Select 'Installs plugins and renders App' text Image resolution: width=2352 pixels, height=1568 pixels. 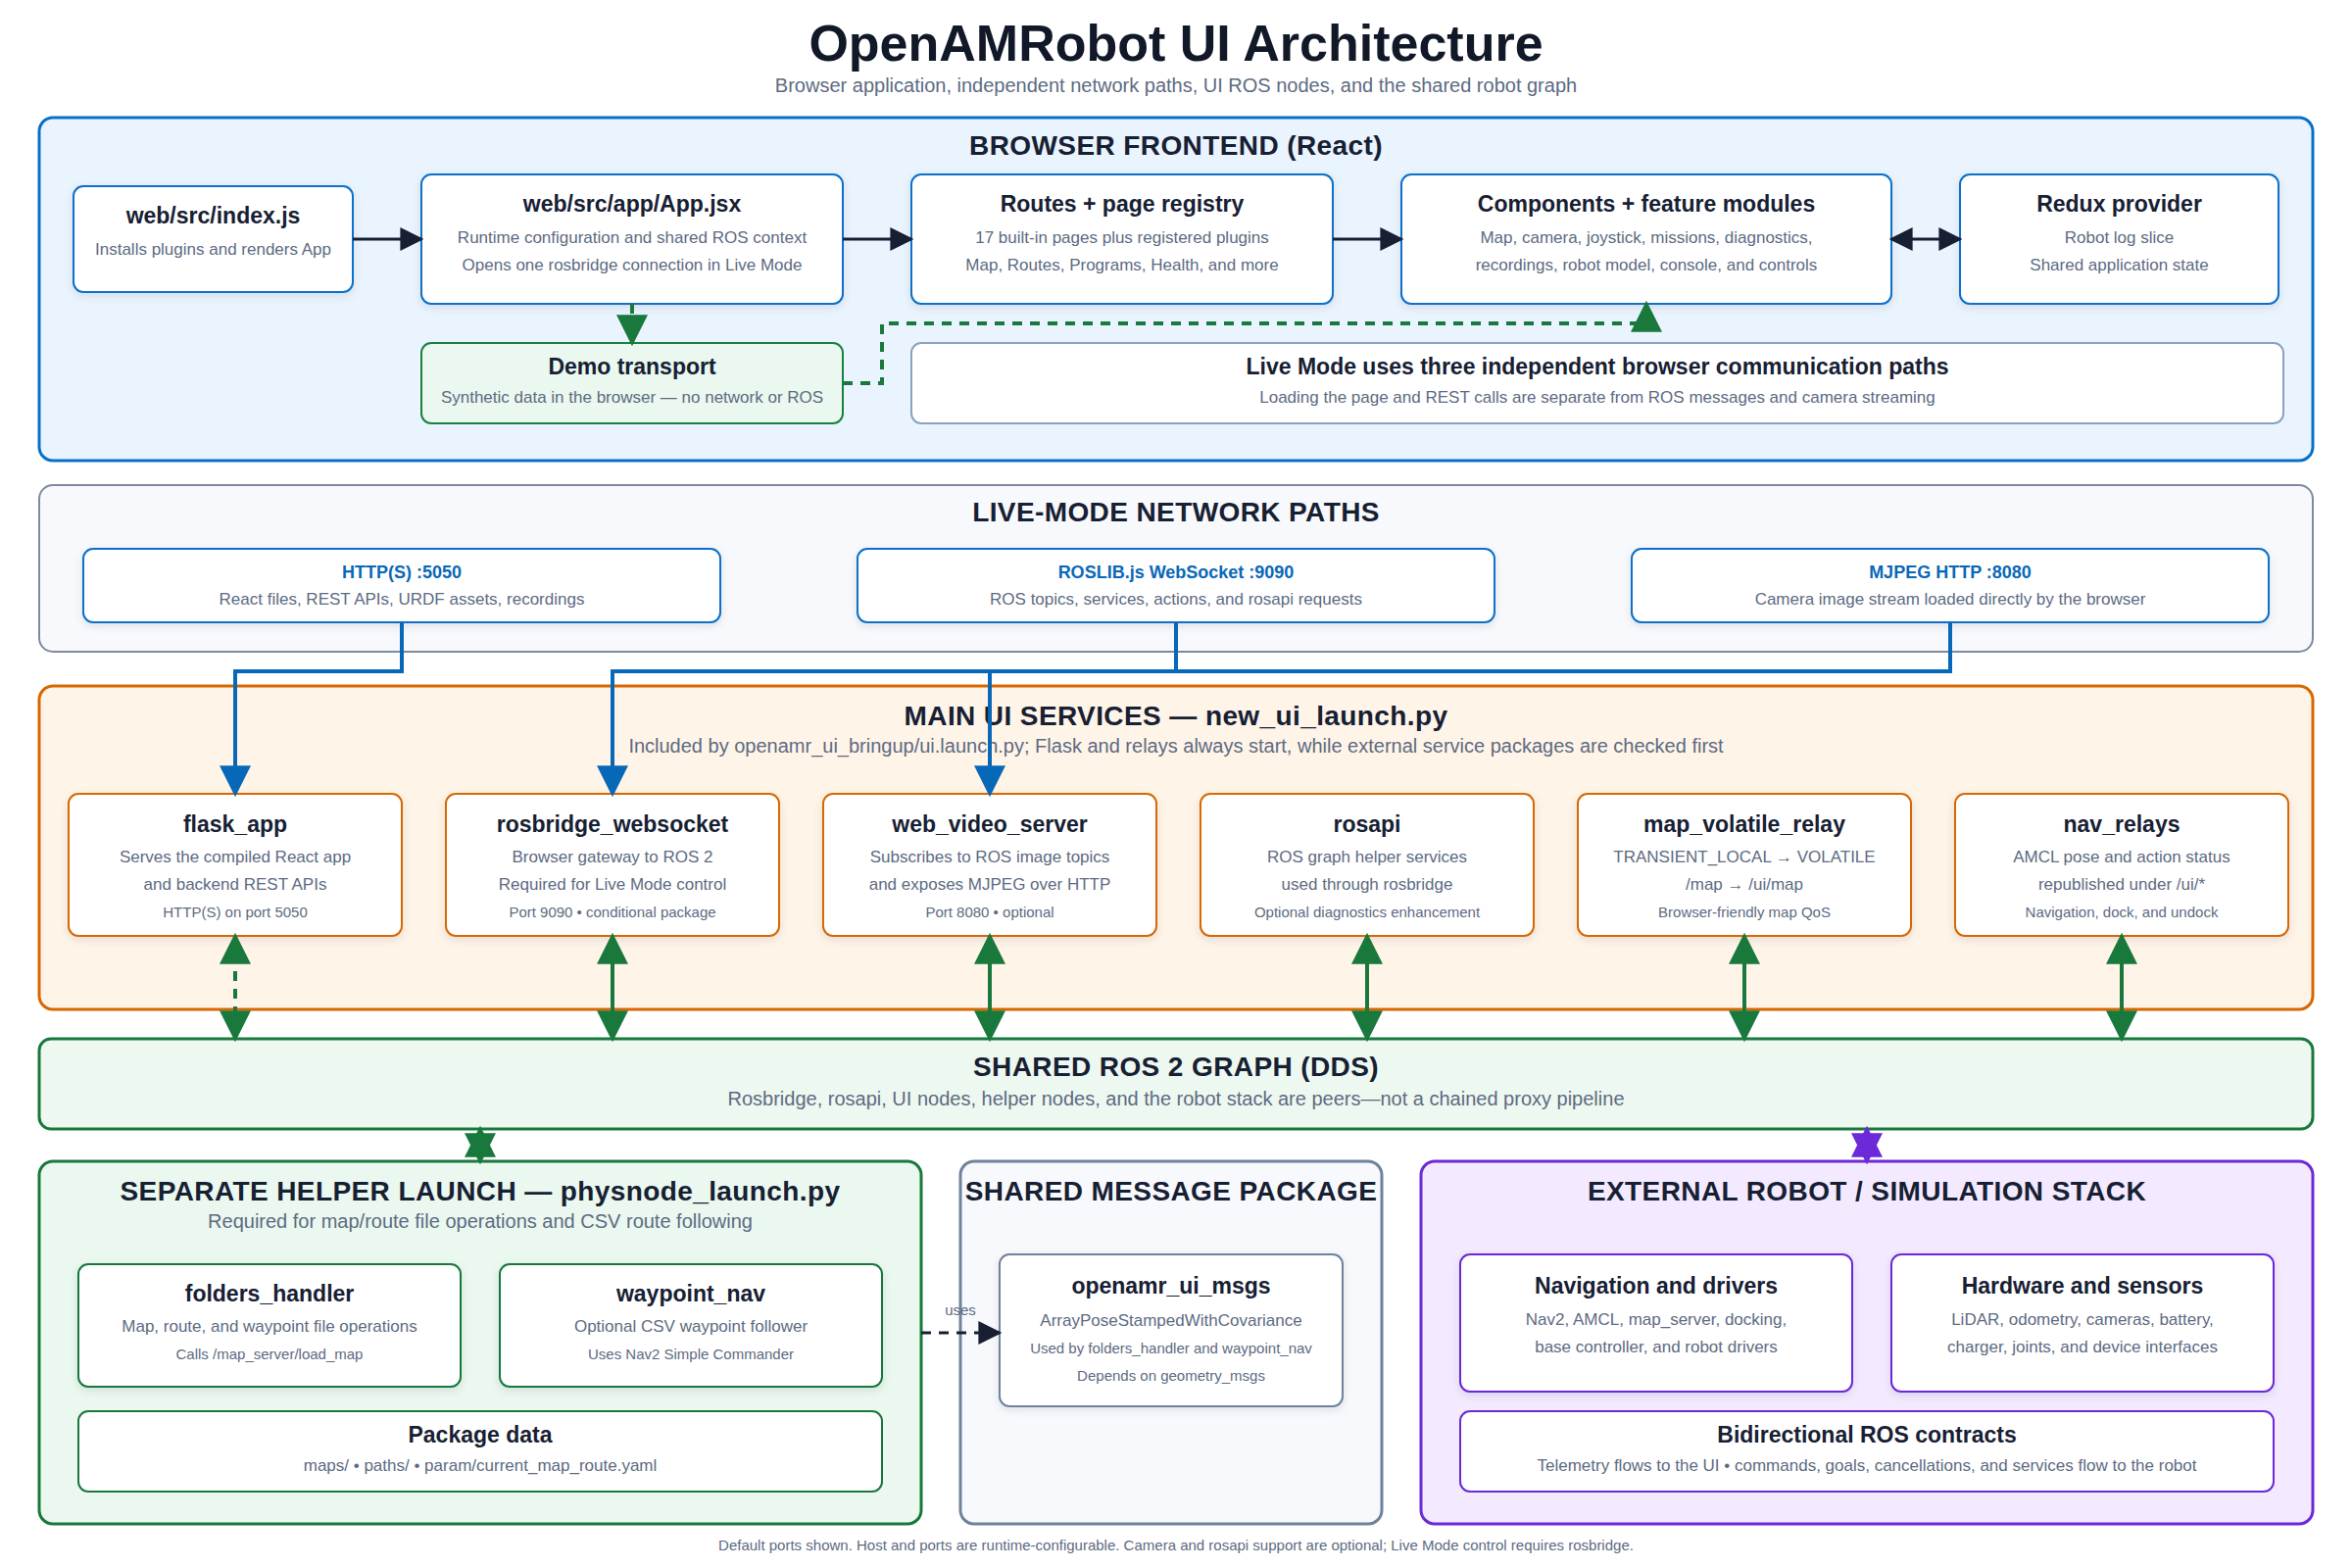213,249
